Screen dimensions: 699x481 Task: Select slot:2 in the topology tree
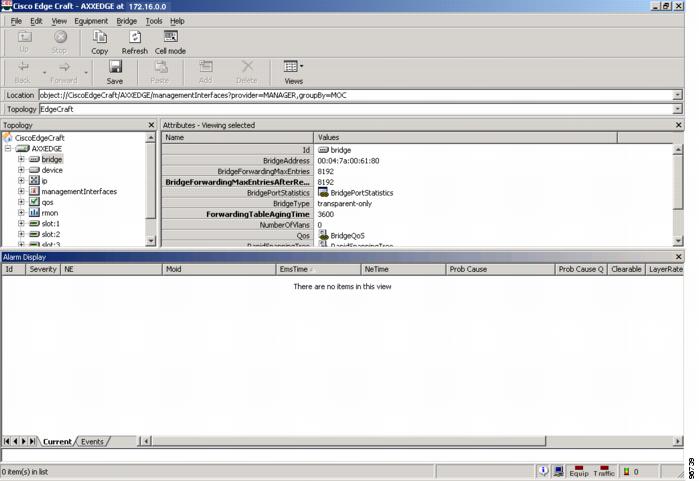[50, 234]
